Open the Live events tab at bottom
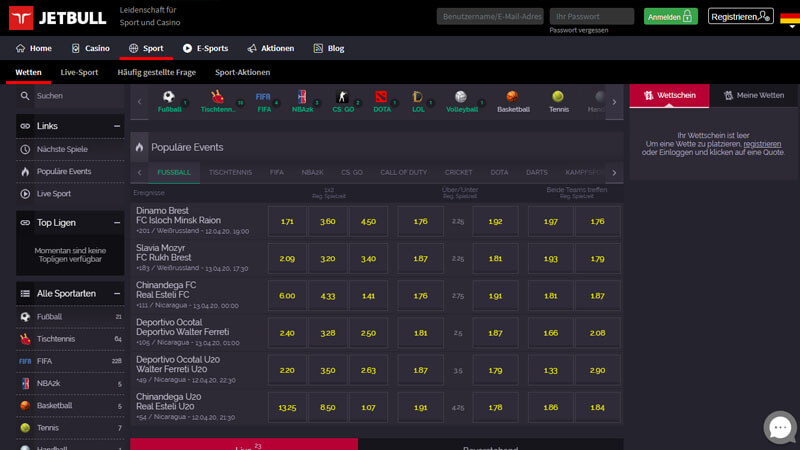 click(244, 444)
